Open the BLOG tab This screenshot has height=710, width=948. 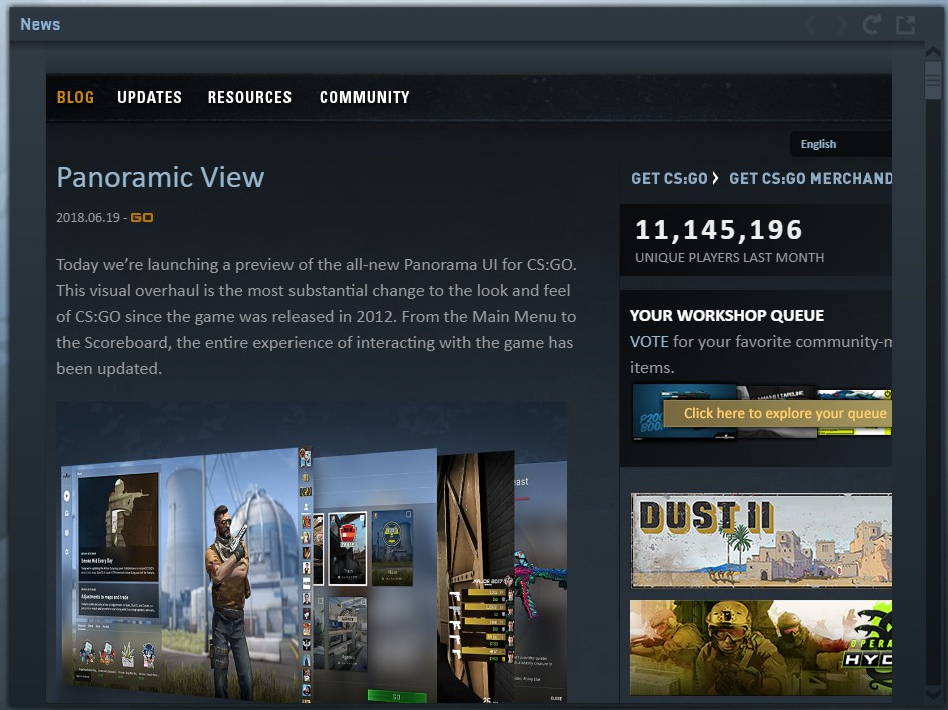(x=76, y=97)
